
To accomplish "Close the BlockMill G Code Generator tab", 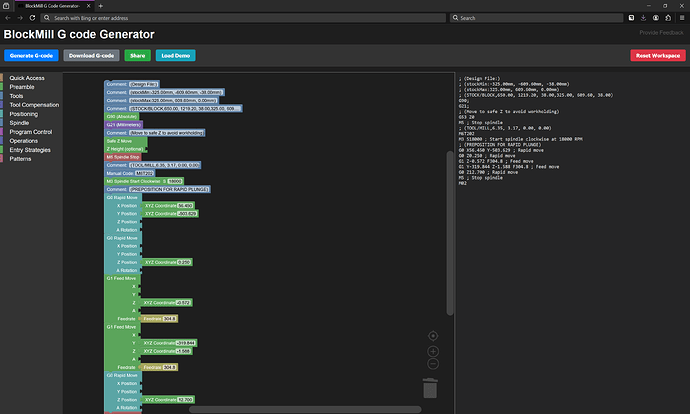I will click(x=88, y=6).
